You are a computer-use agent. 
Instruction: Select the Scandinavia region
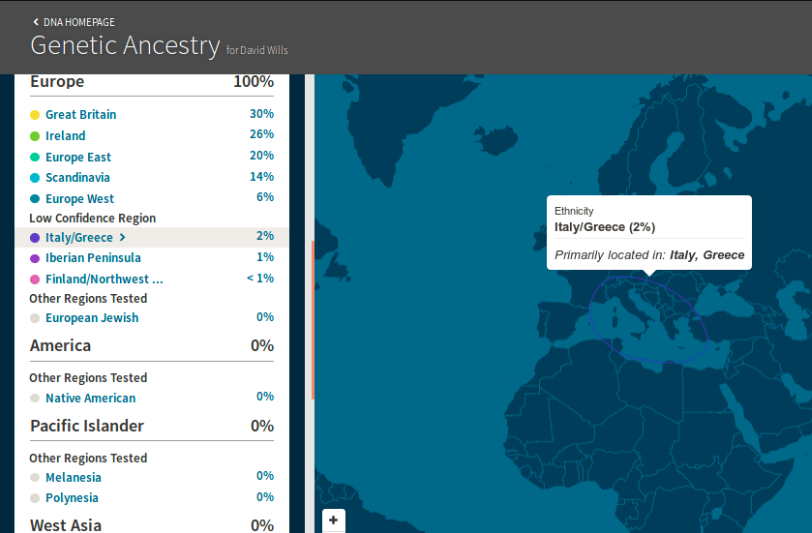coord(77,177)
